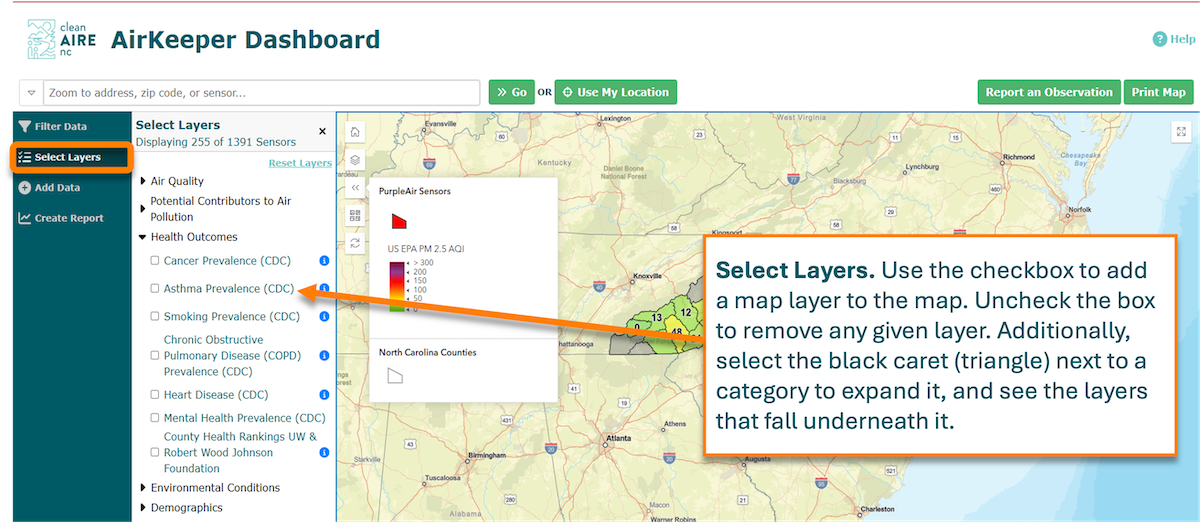
Task: Open Help via question mark icon
Action: pyautogui.click(x=1160, y=39)
